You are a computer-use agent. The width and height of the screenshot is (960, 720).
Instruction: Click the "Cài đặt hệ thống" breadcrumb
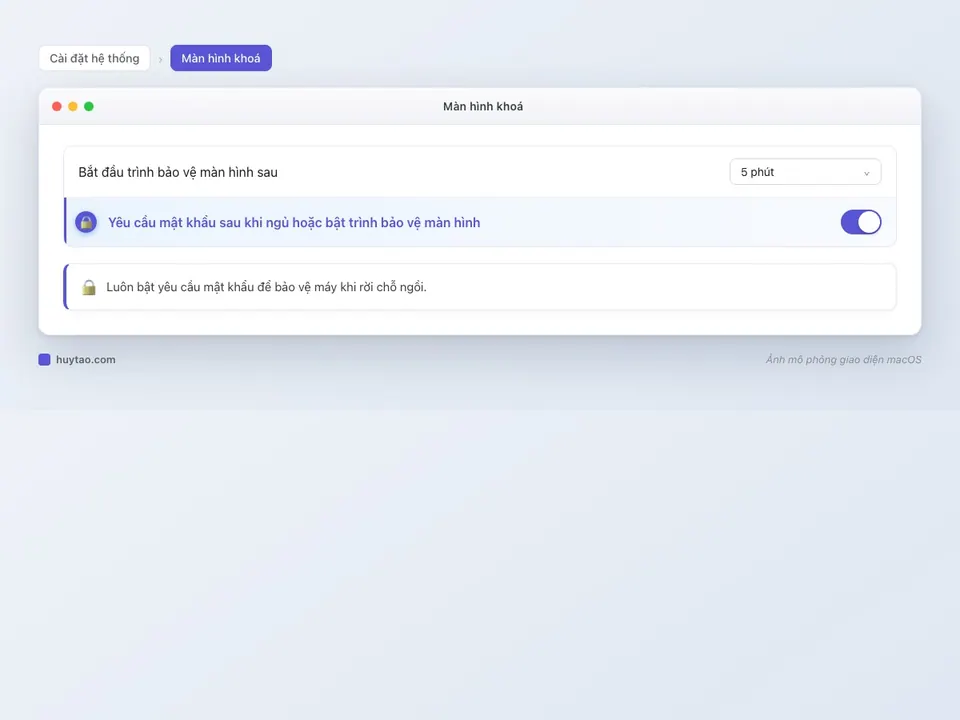coord(94,58)
